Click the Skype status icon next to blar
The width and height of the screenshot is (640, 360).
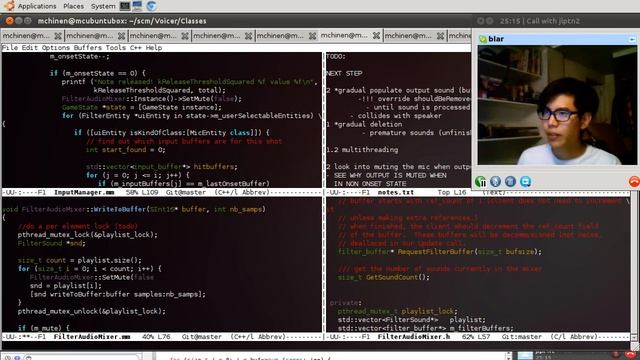tap(483, 39)
